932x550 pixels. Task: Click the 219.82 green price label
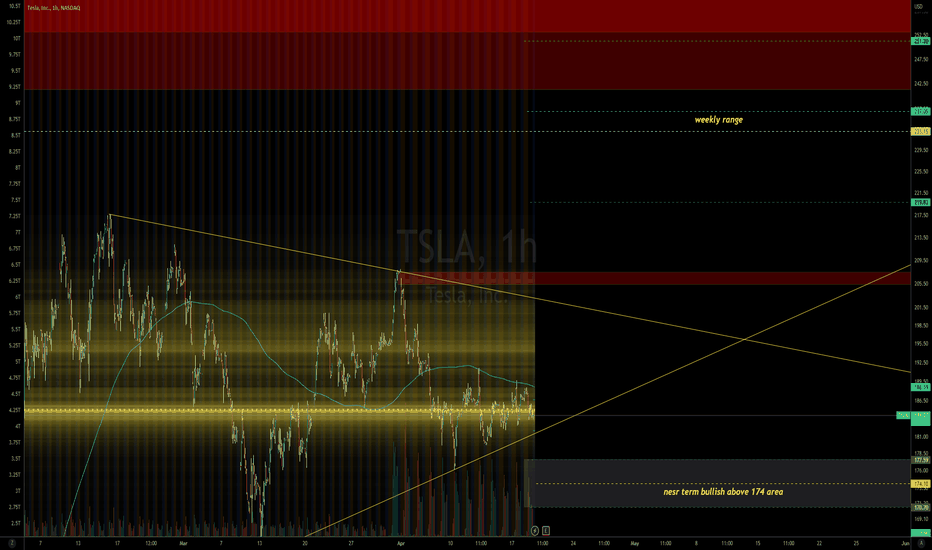tap(921, 203)
